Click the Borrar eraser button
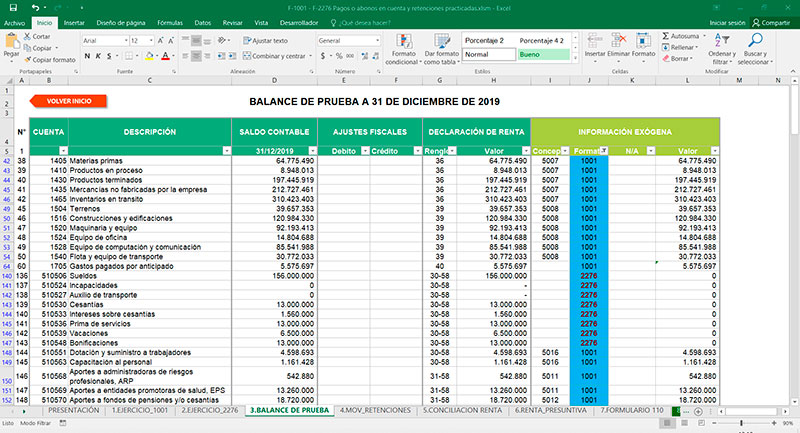This screenshot has width=800, height=433. 677,59
